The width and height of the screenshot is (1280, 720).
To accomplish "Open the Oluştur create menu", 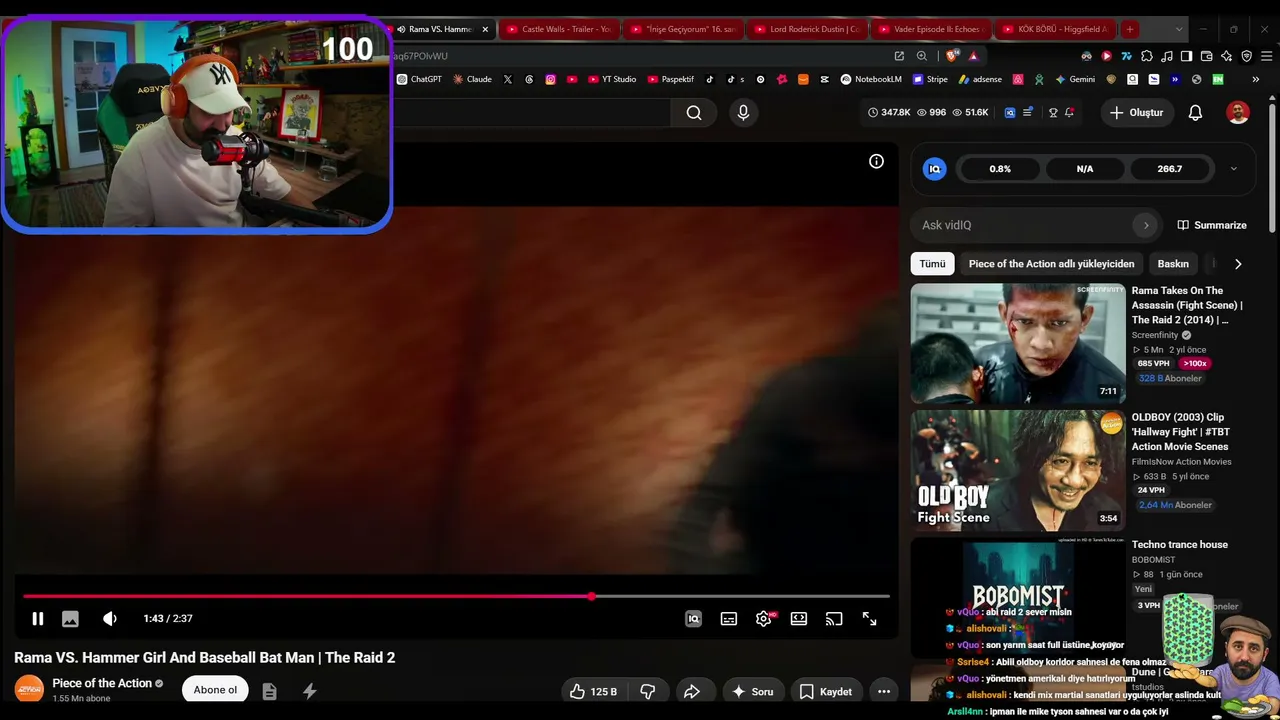I will (x=1136, y=113).
